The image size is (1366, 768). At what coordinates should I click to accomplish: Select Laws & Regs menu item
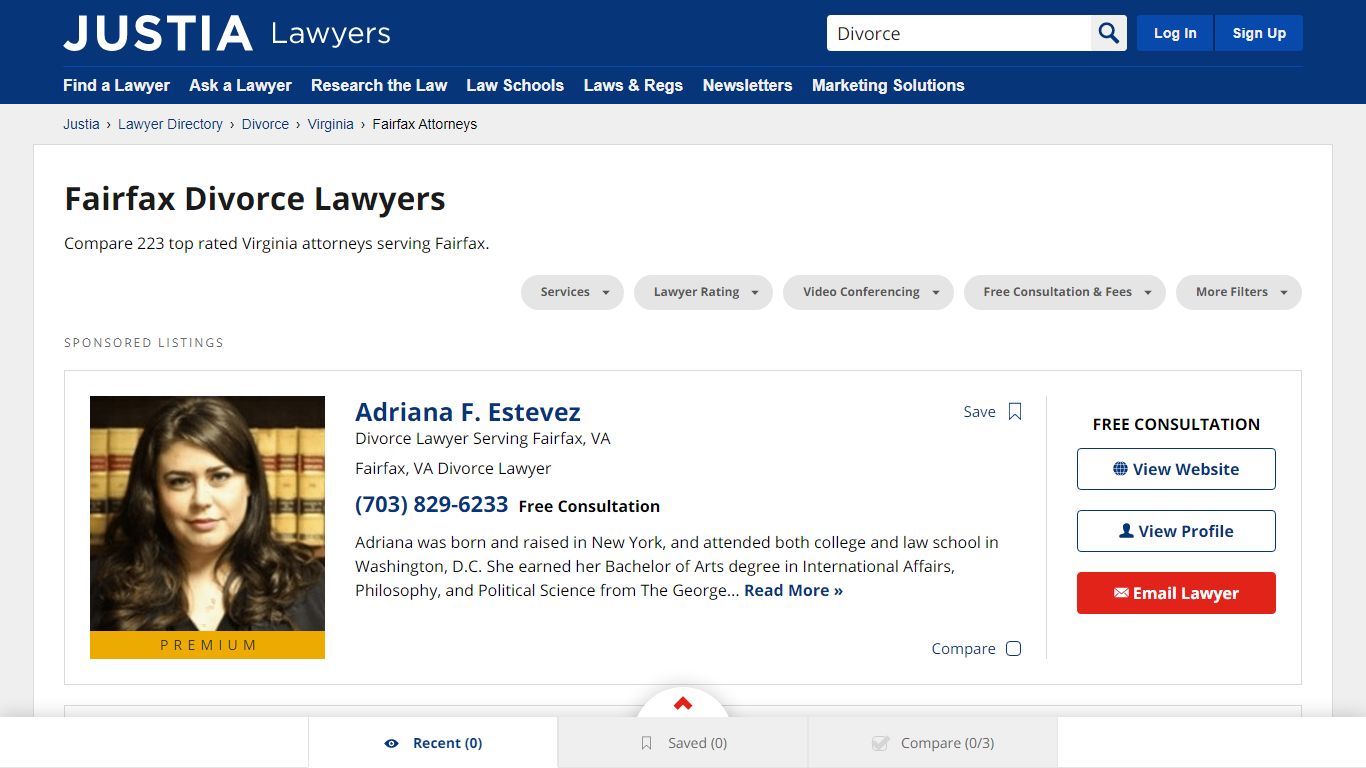tap(633, 85)
